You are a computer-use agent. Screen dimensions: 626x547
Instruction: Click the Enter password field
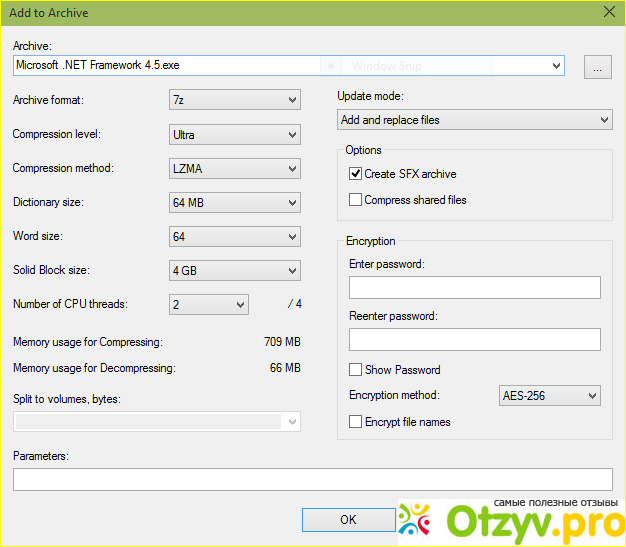point(474,288)
